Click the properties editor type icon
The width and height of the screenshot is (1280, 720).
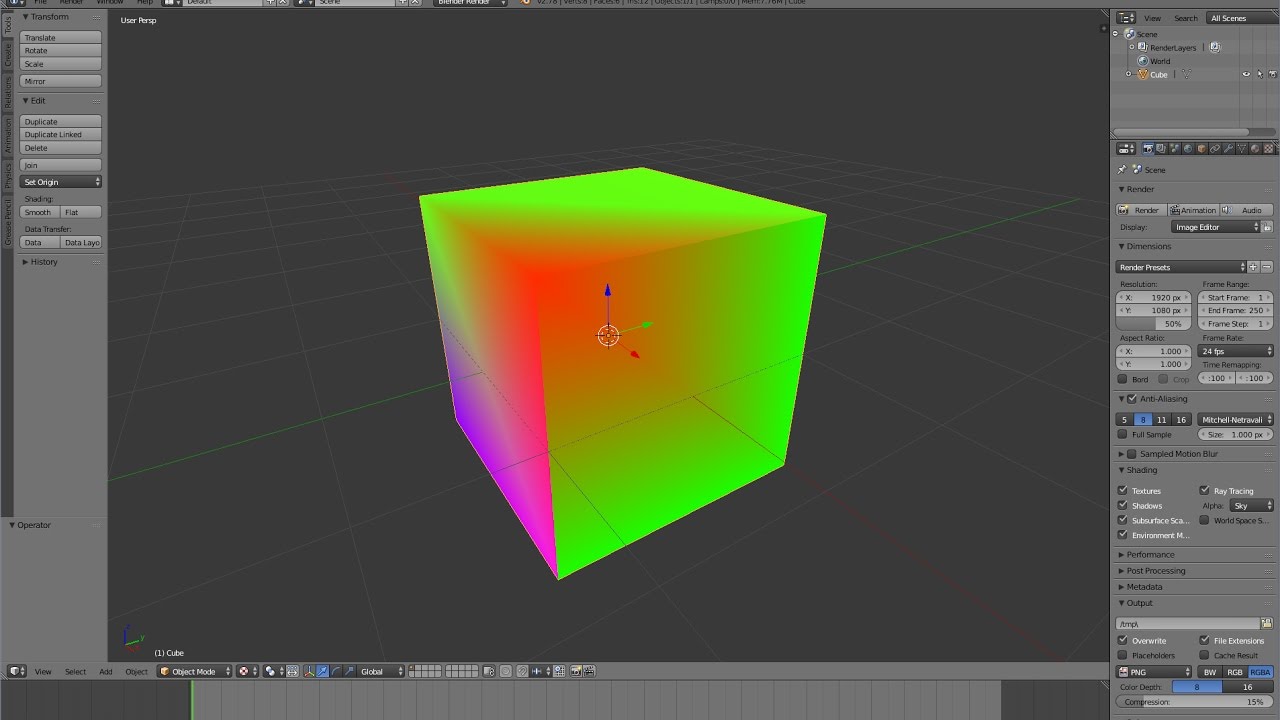[1126, 149]
